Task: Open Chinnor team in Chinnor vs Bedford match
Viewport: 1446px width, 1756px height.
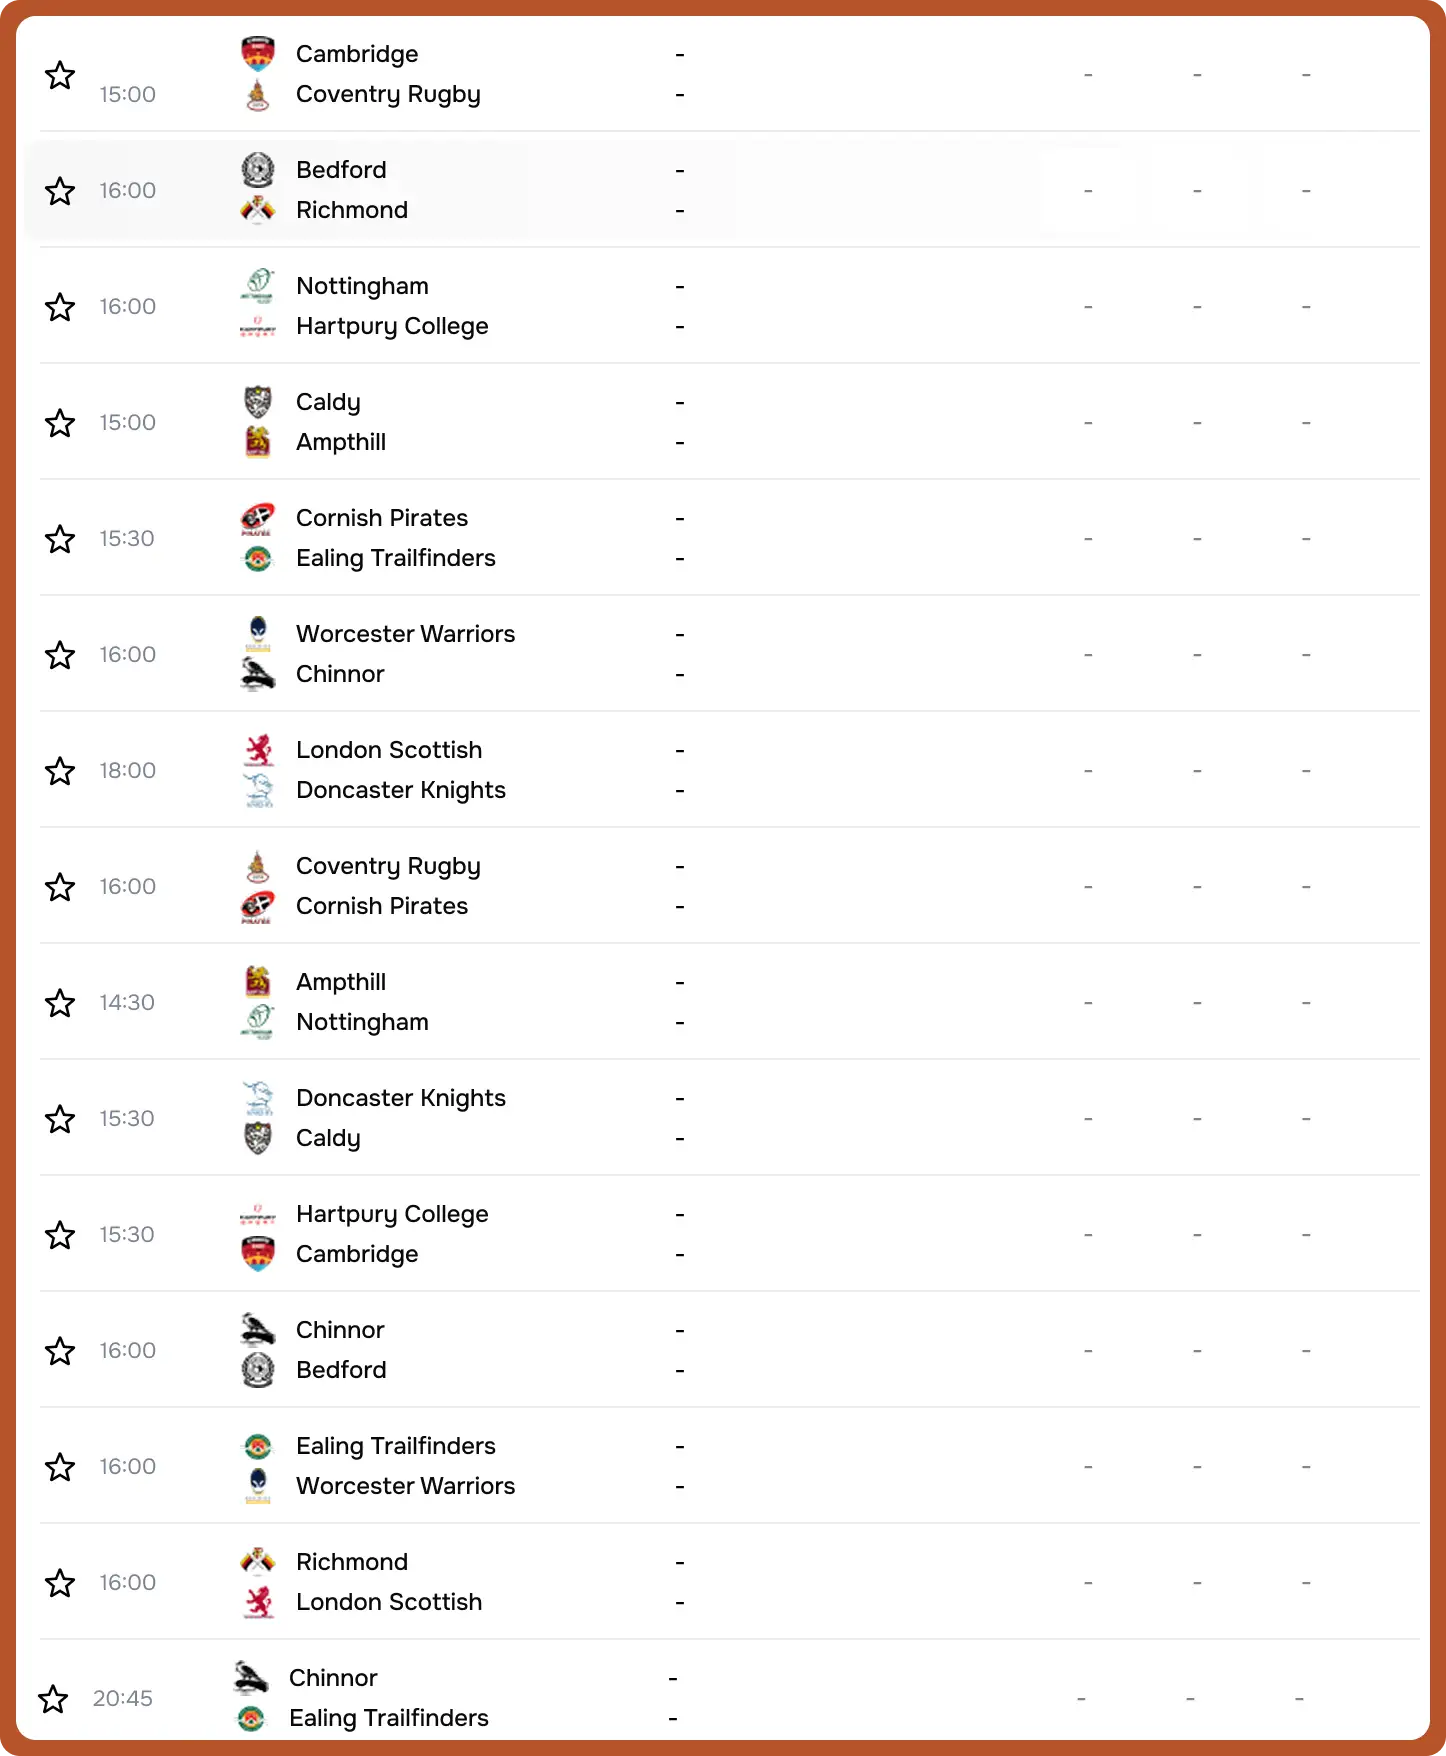Action: point(340,1330)
